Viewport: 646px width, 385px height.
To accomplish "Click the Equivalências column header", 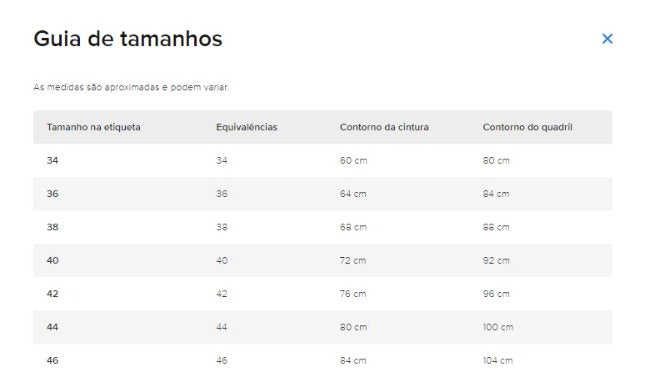I will [246, 127].
